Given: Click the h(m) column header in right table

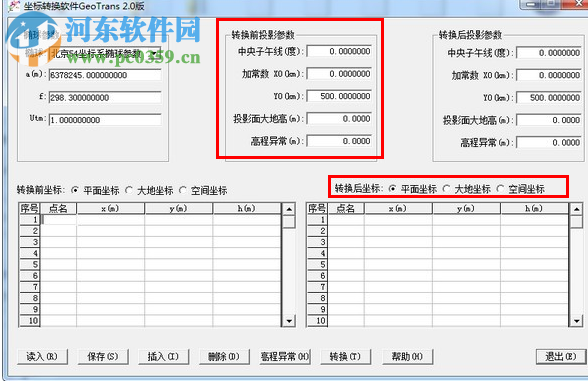Looking at the screenshot, I should click(534, 208).
